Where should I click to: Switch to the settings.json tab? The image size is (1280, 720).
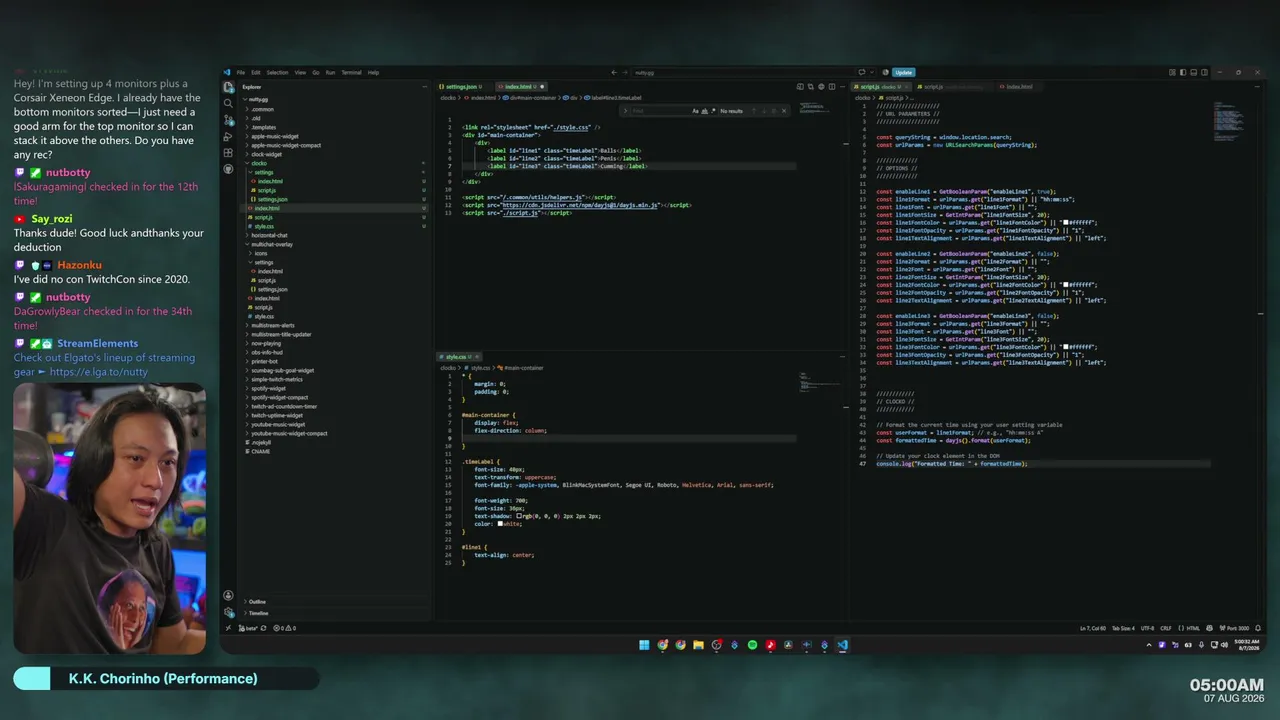[461, 87]
